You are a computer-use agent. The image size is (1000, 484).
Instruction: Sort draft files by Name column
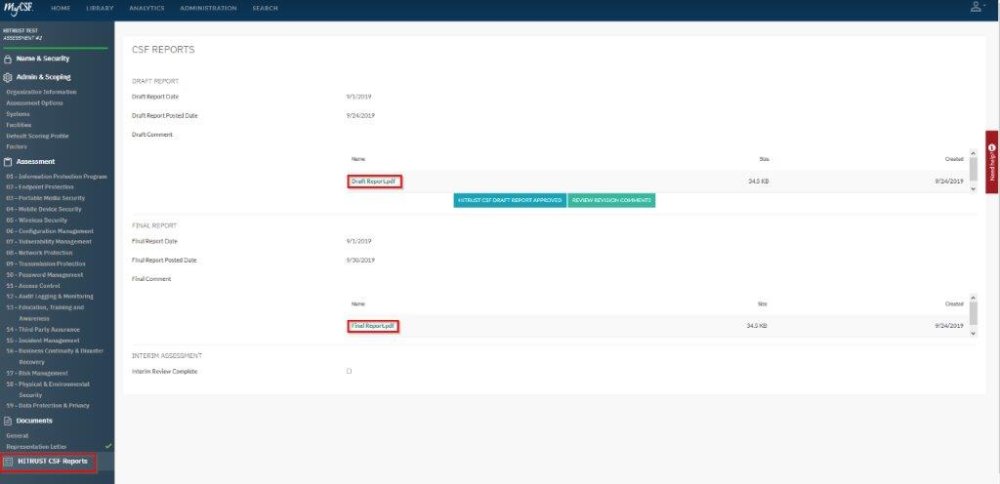coord(358,159)
